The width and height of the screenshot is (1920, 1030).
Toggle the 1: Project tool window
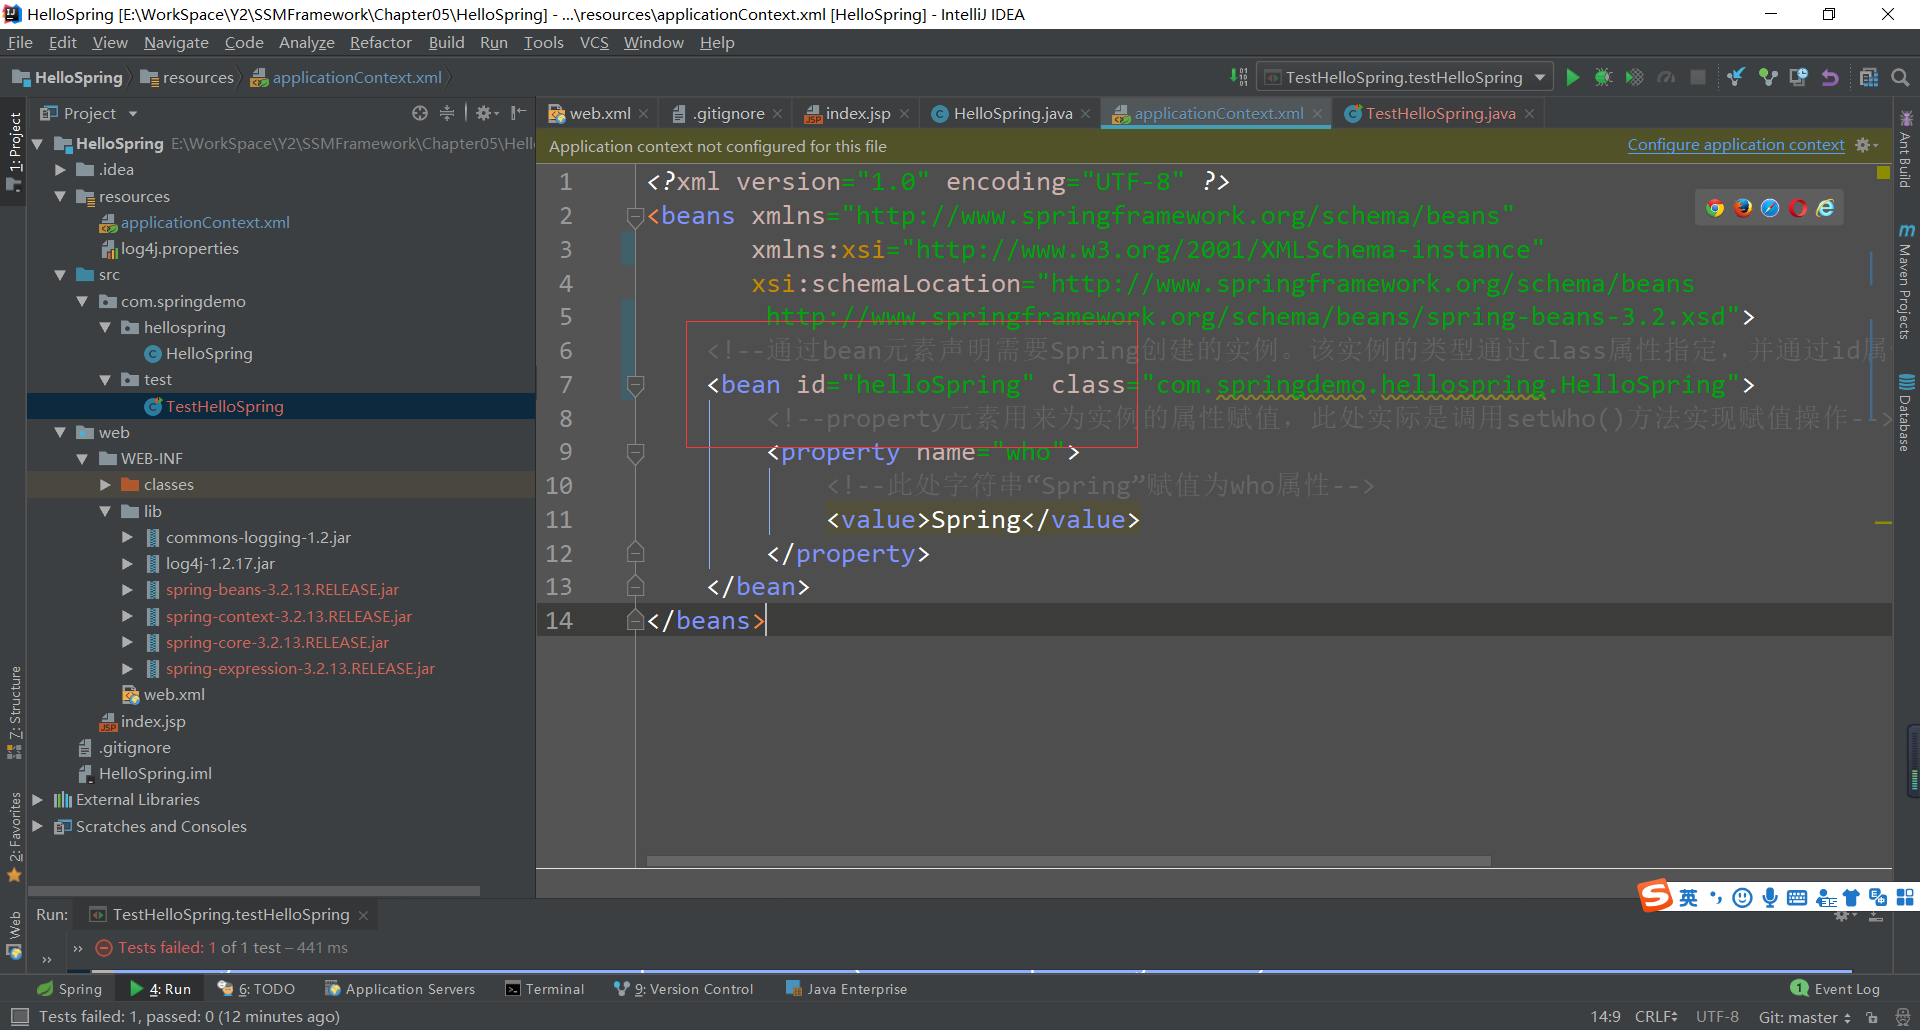click(x=14, y=150)
